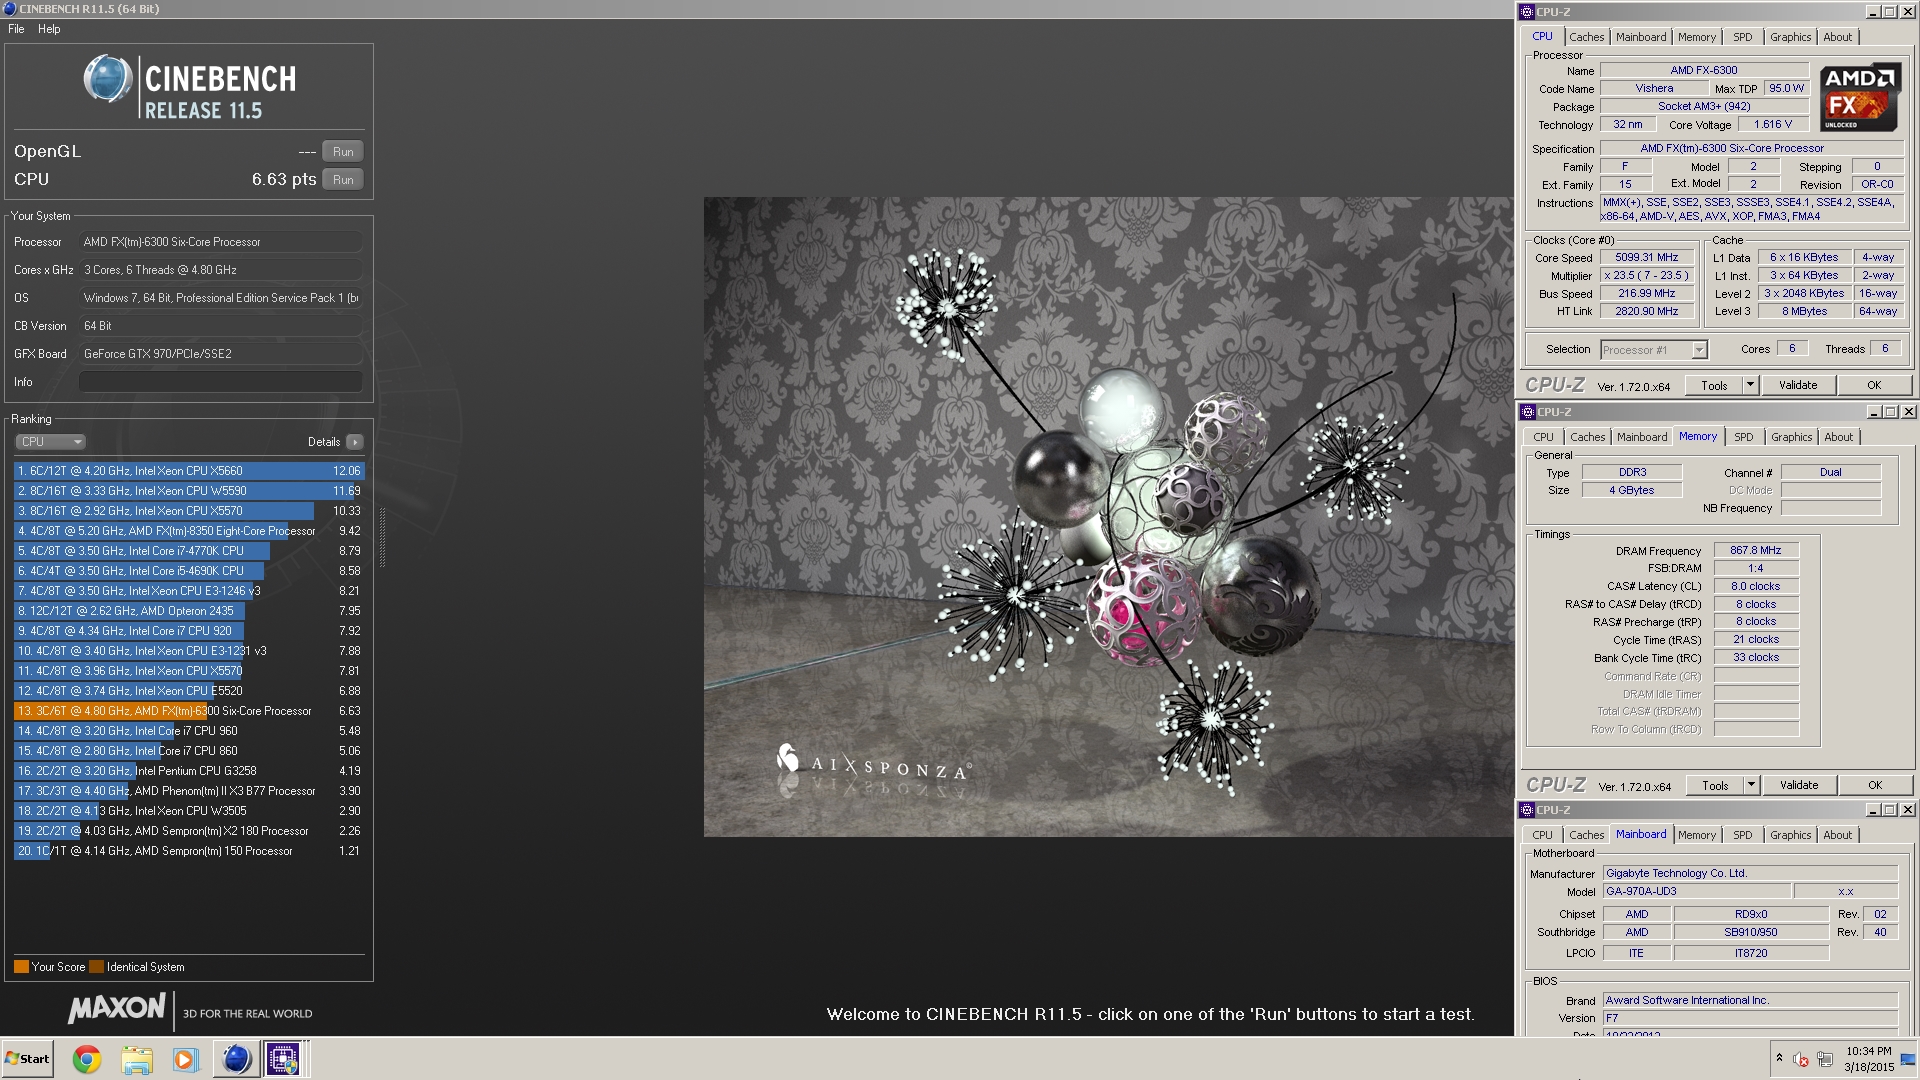The width and height of the screenshot is (1920, 1080).
Task: Click the show desktop tray icon
Action: click(1907, 1059)
